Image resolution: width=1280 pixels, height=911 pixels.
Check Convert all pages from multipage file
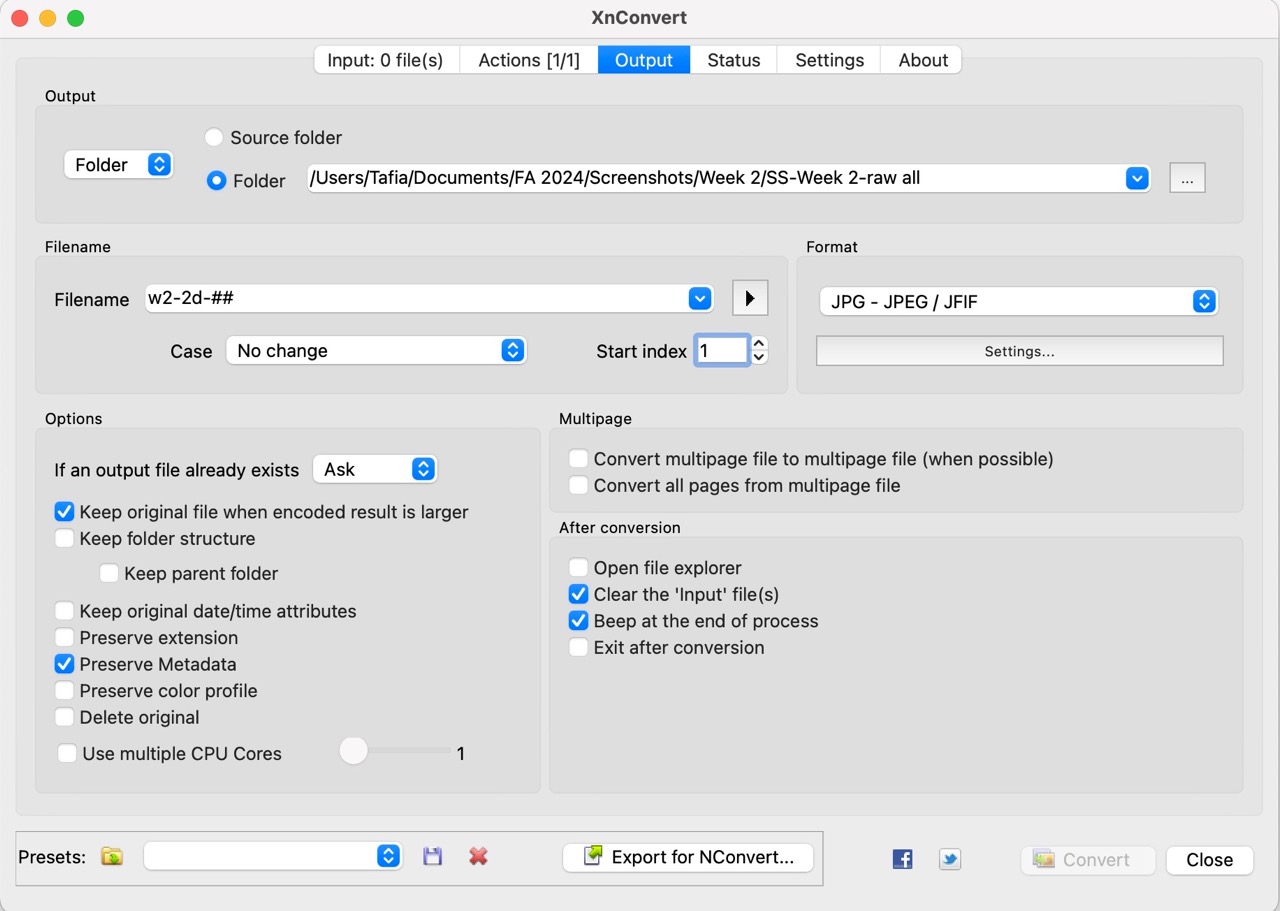tap(578, 485)
